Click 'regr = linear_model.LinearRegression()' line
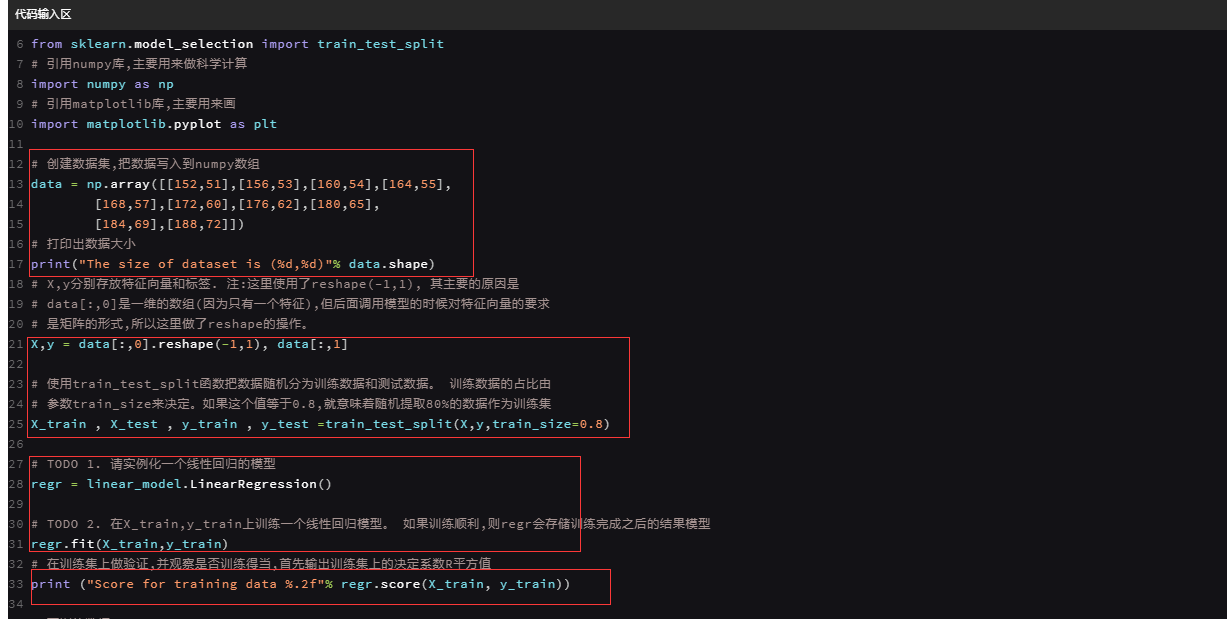1227x619 pixels. coord(181,484)
